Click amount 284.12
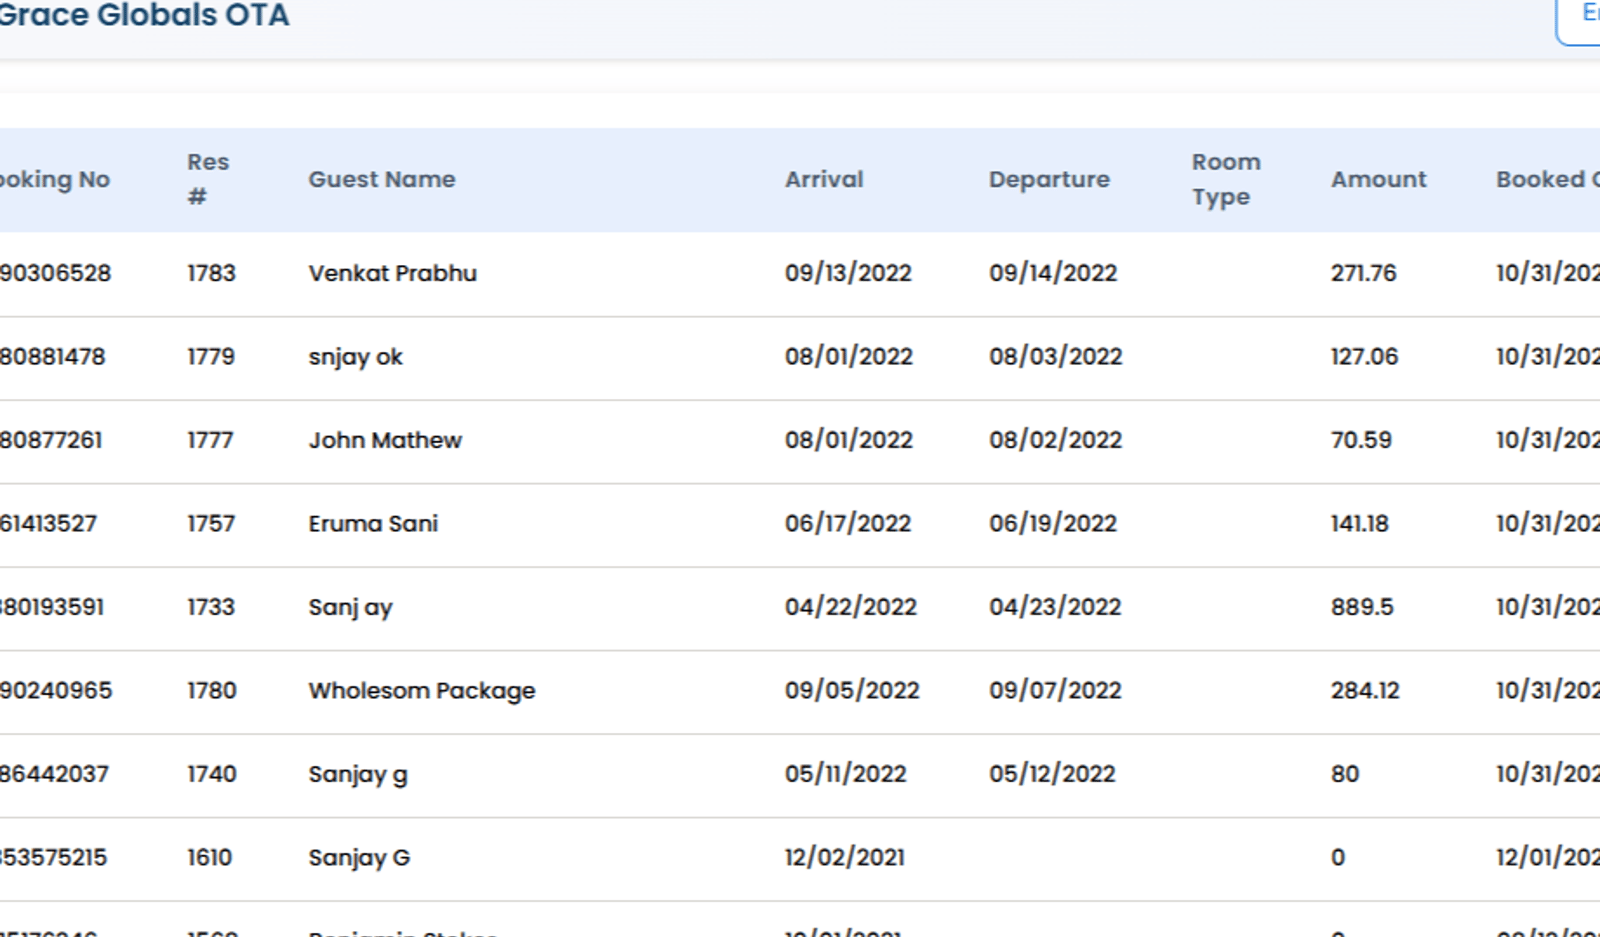The width and height of the screenshot is (1600, 937). coord(1365,691)
